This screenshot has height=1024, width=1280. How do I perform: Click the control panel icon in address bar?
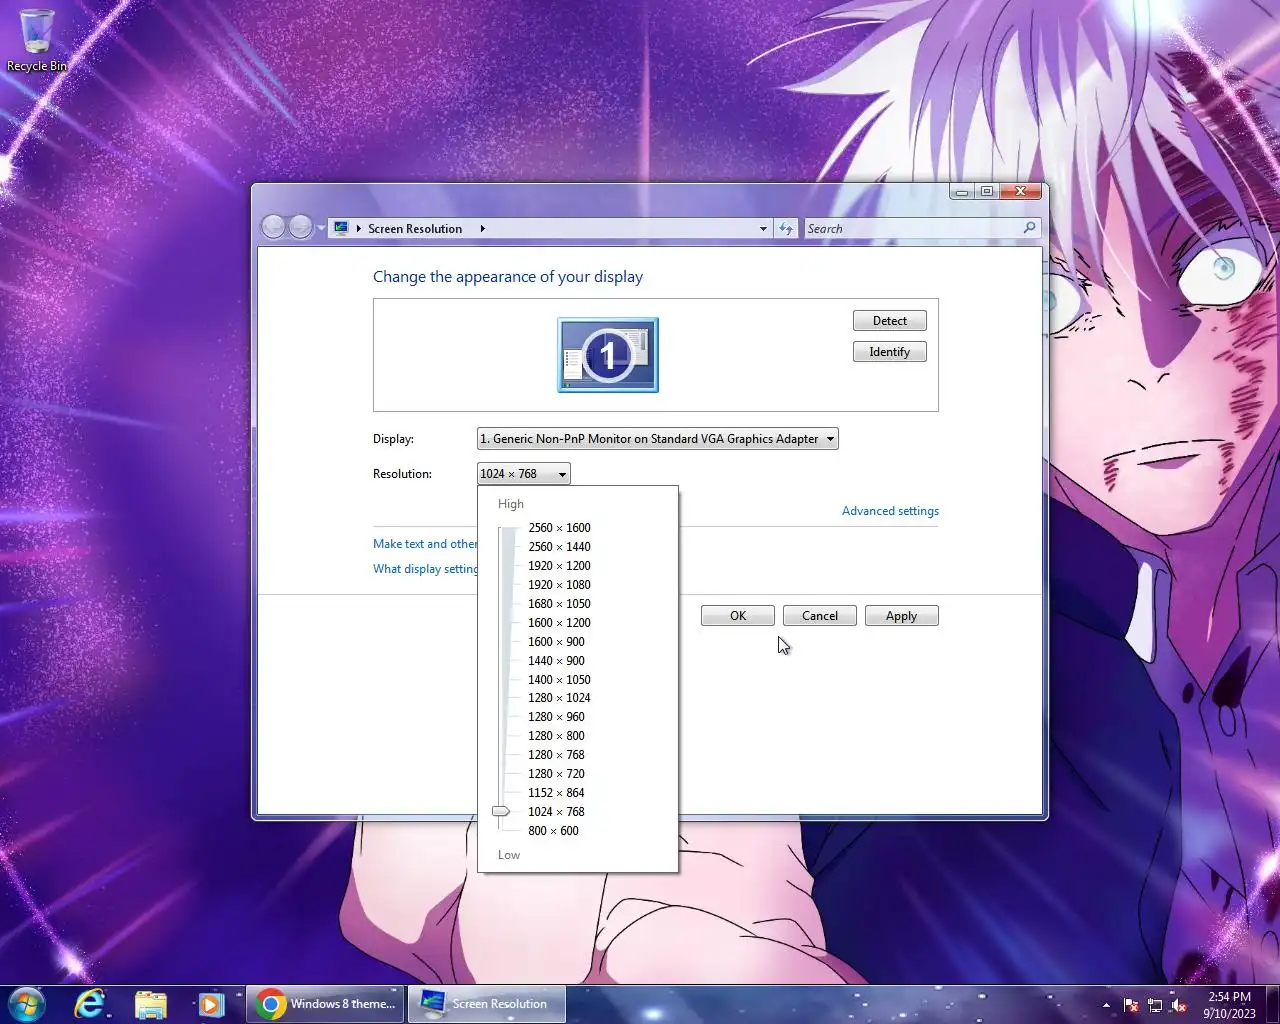pyautogui.click(x=341, y=228)
